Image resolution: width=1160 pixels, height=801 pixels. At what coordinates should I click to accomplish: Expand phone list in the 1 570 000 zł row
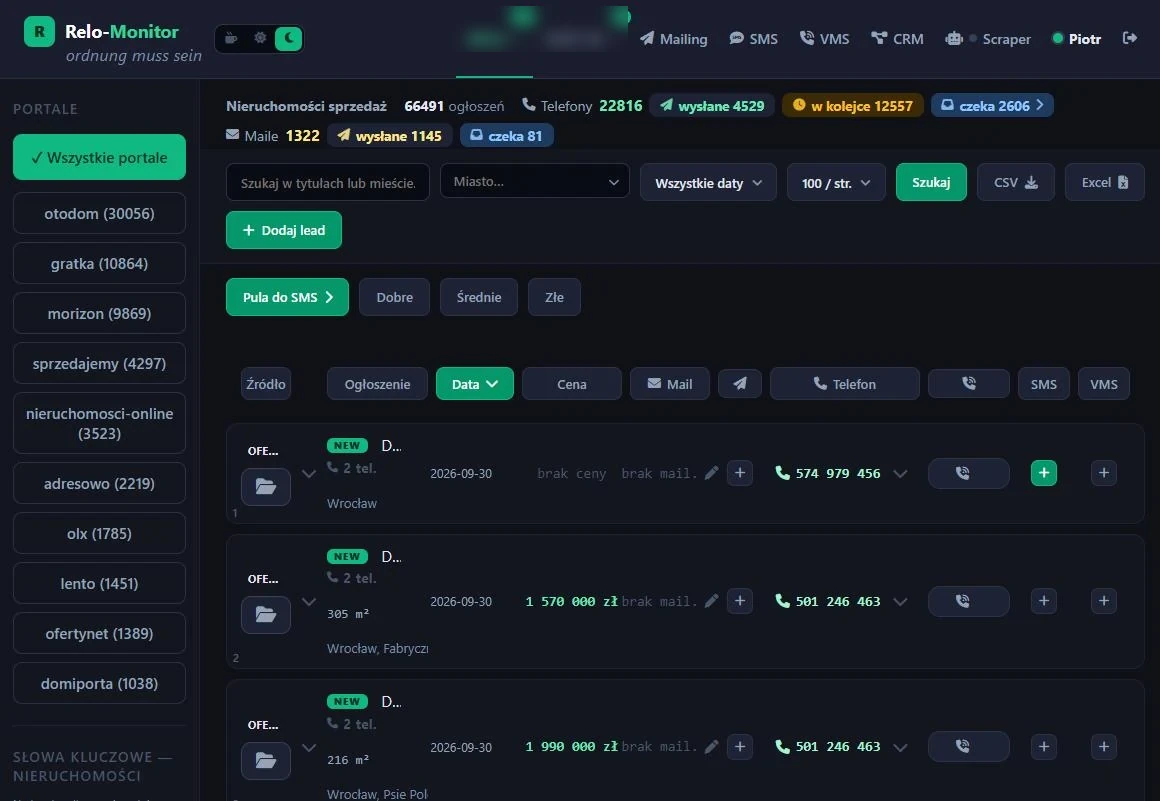click(900, 601)
